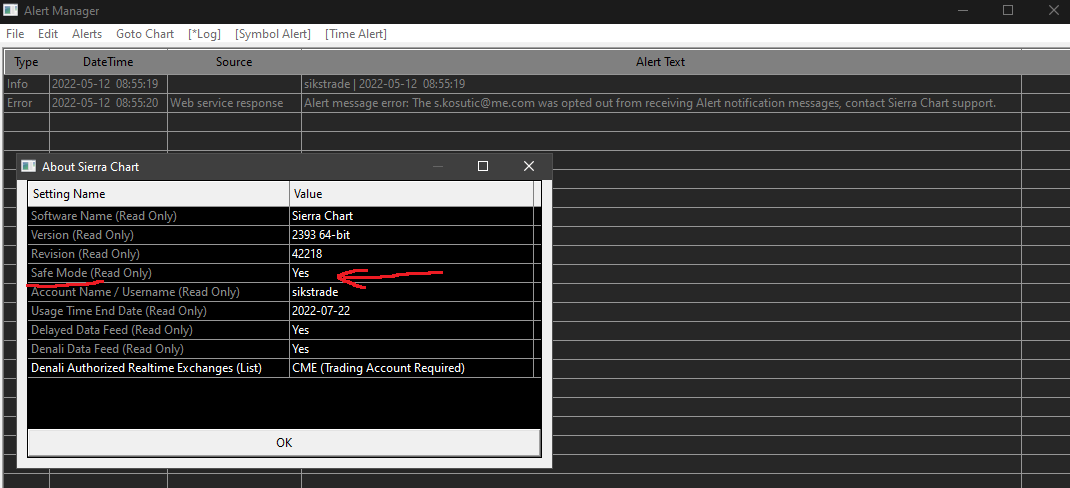Click the Type column header
Viewport: 1070px width, 488px height.
pyautogui.click(x=27, y=62)
